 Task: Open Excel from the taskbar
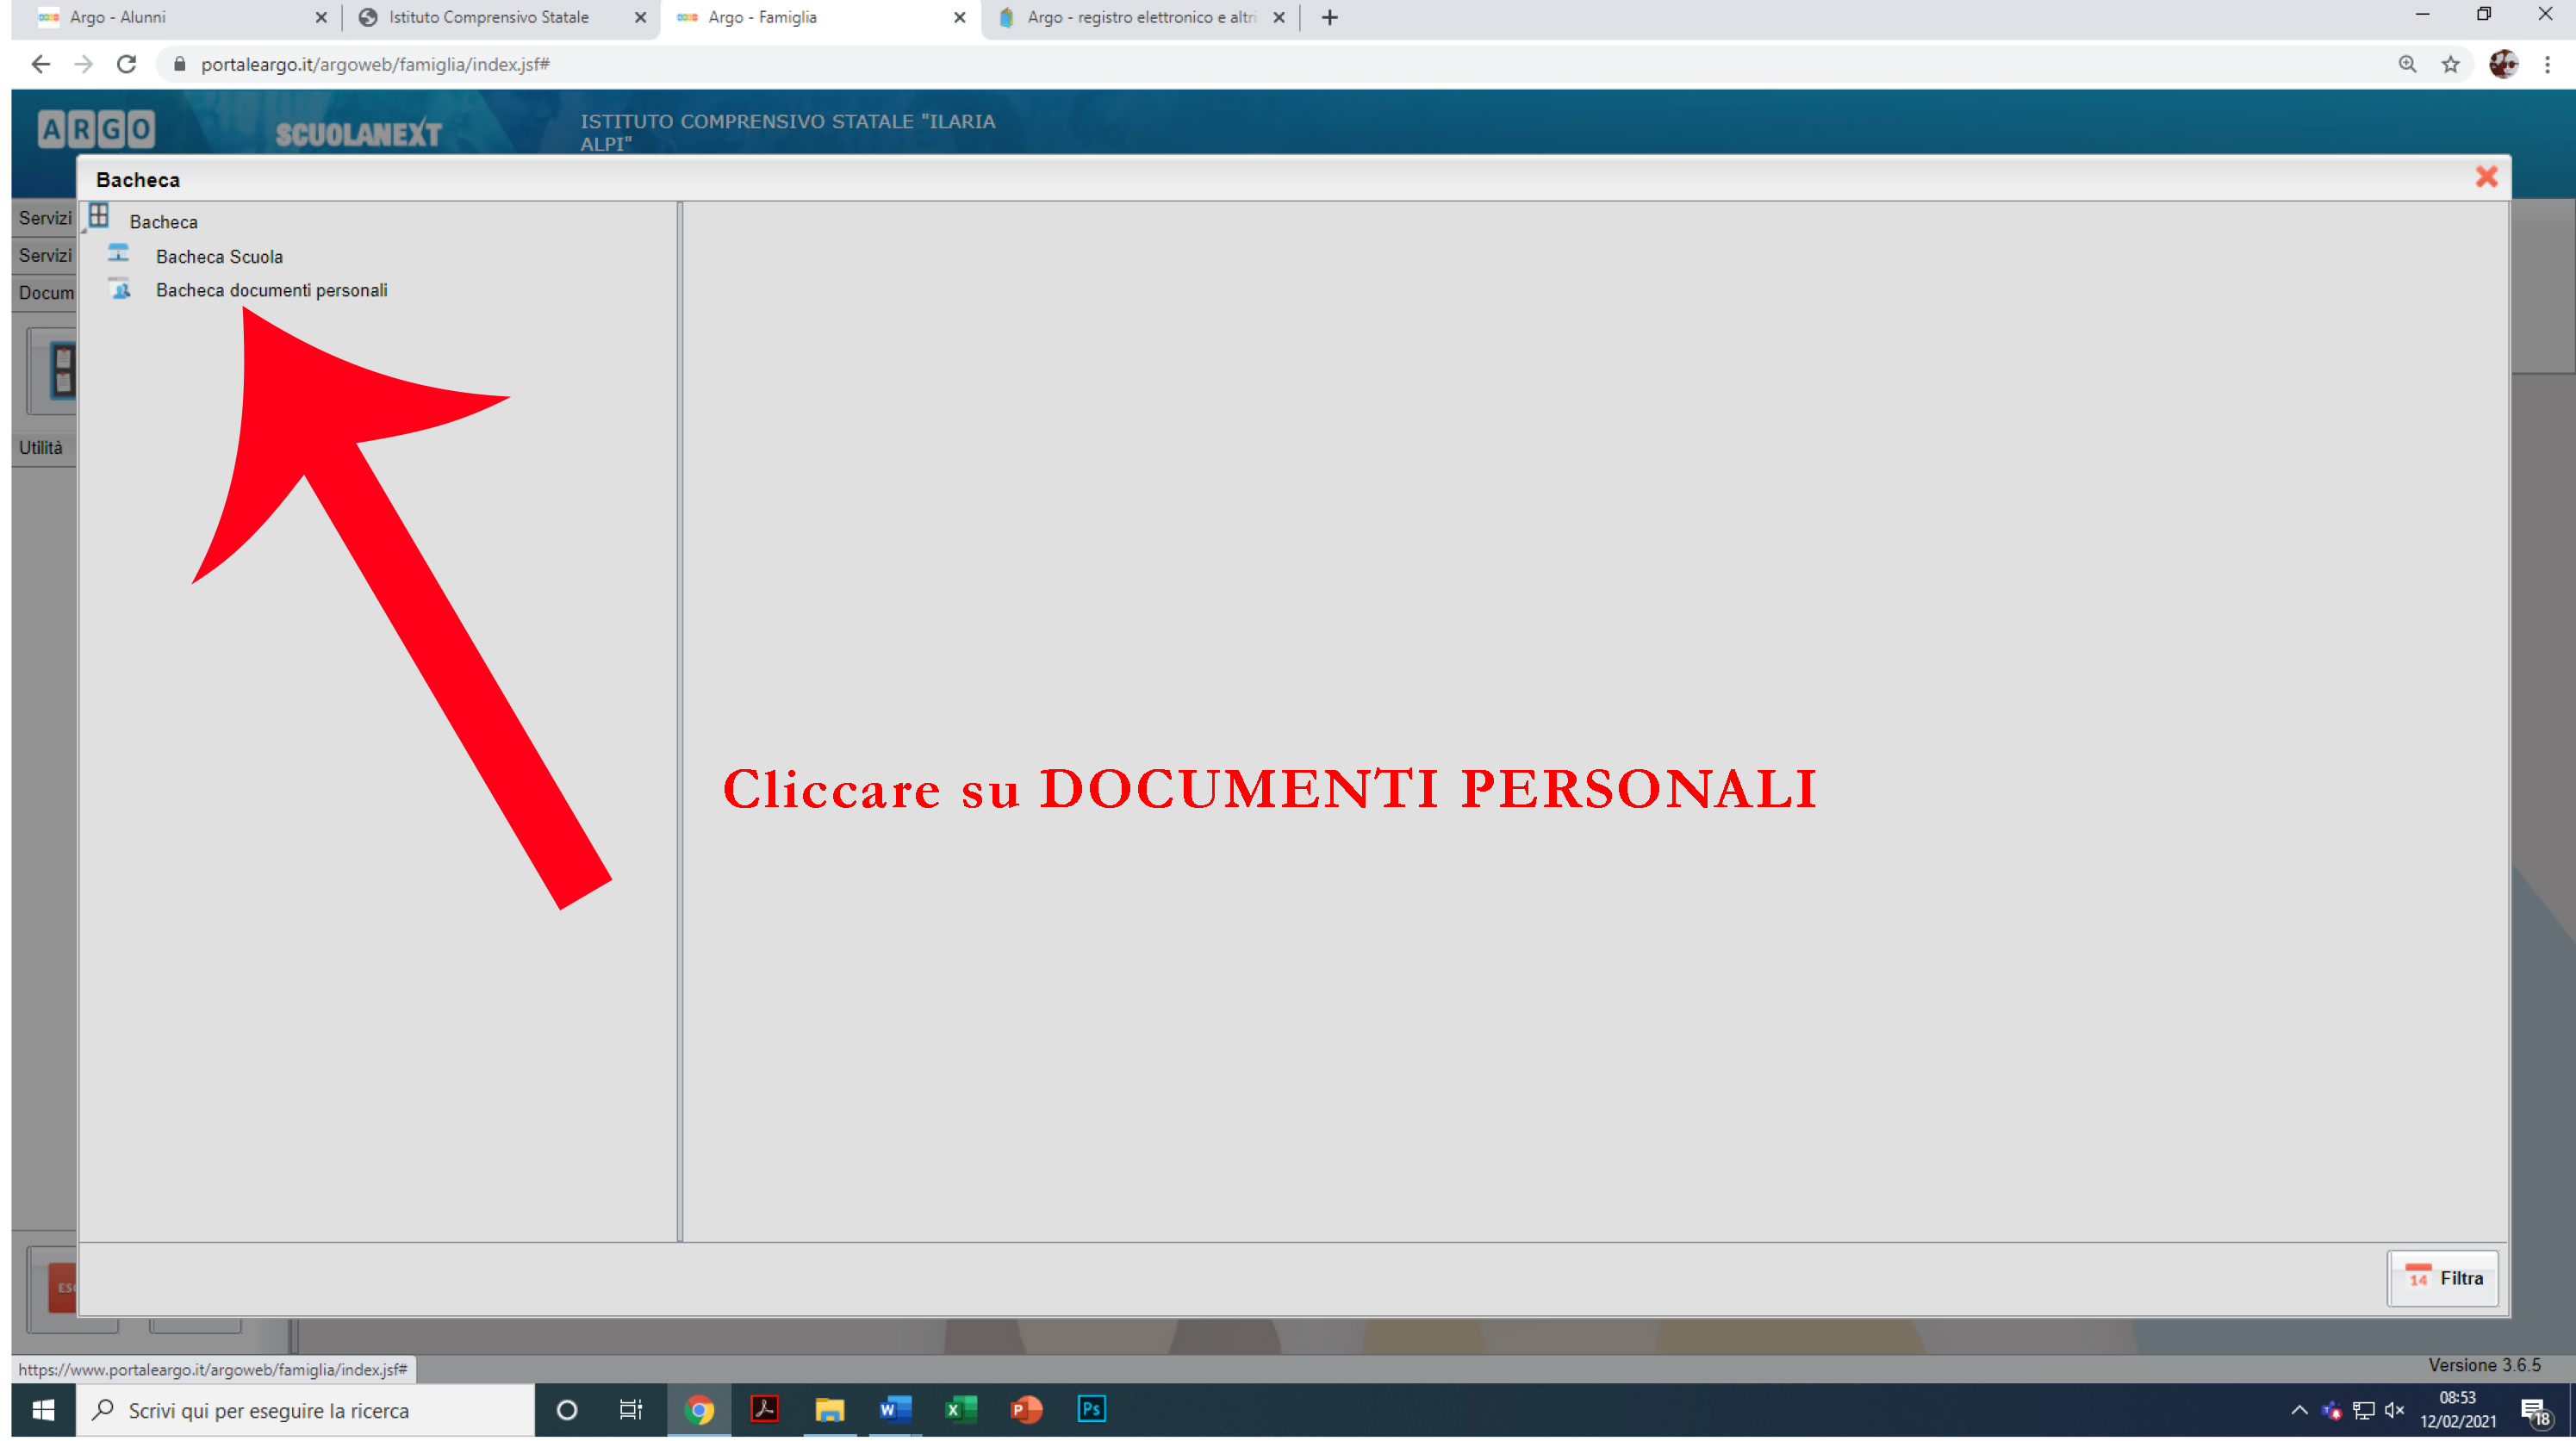[960, 1409]
